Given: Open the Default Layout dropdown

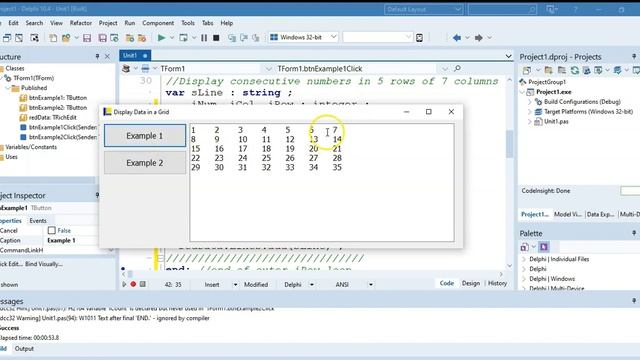Looking at the screenshot, I should click(458, 9).
